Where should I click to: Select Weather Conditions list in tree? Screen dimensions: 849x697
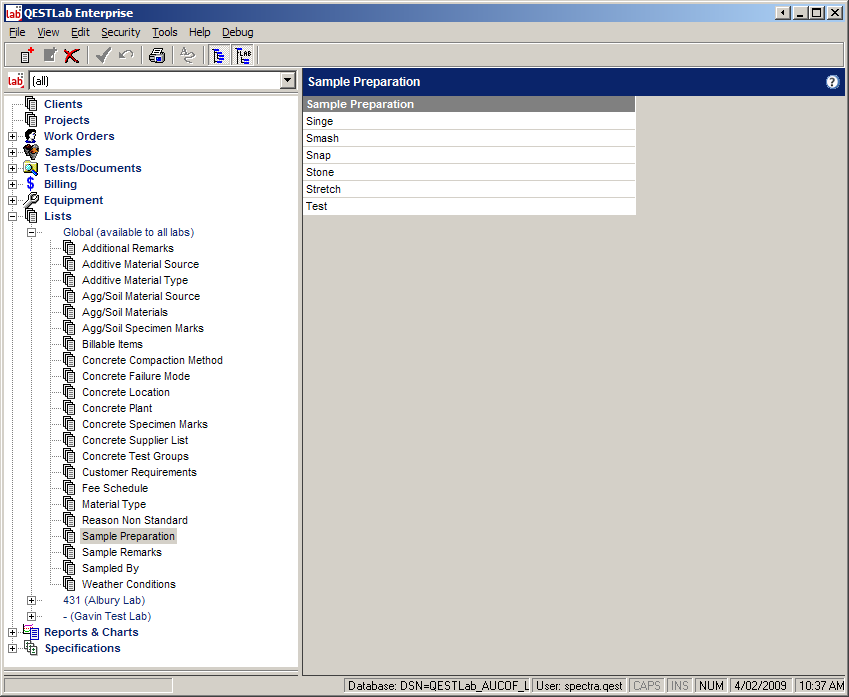128,584
